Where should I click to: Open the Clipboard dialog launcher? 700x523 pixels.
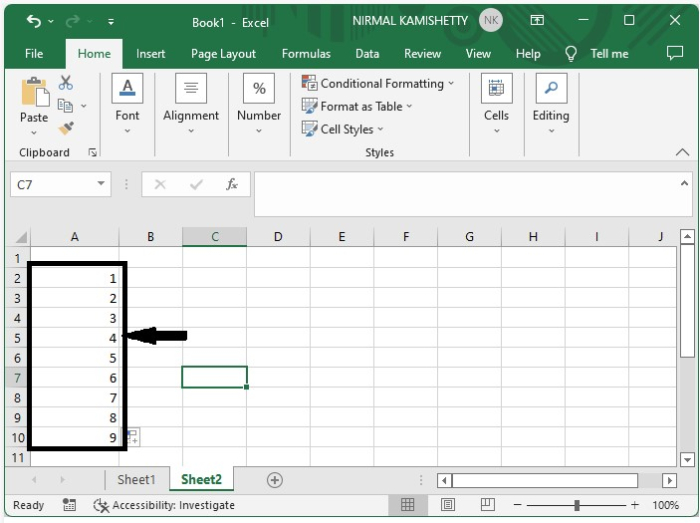coord(92,153)
